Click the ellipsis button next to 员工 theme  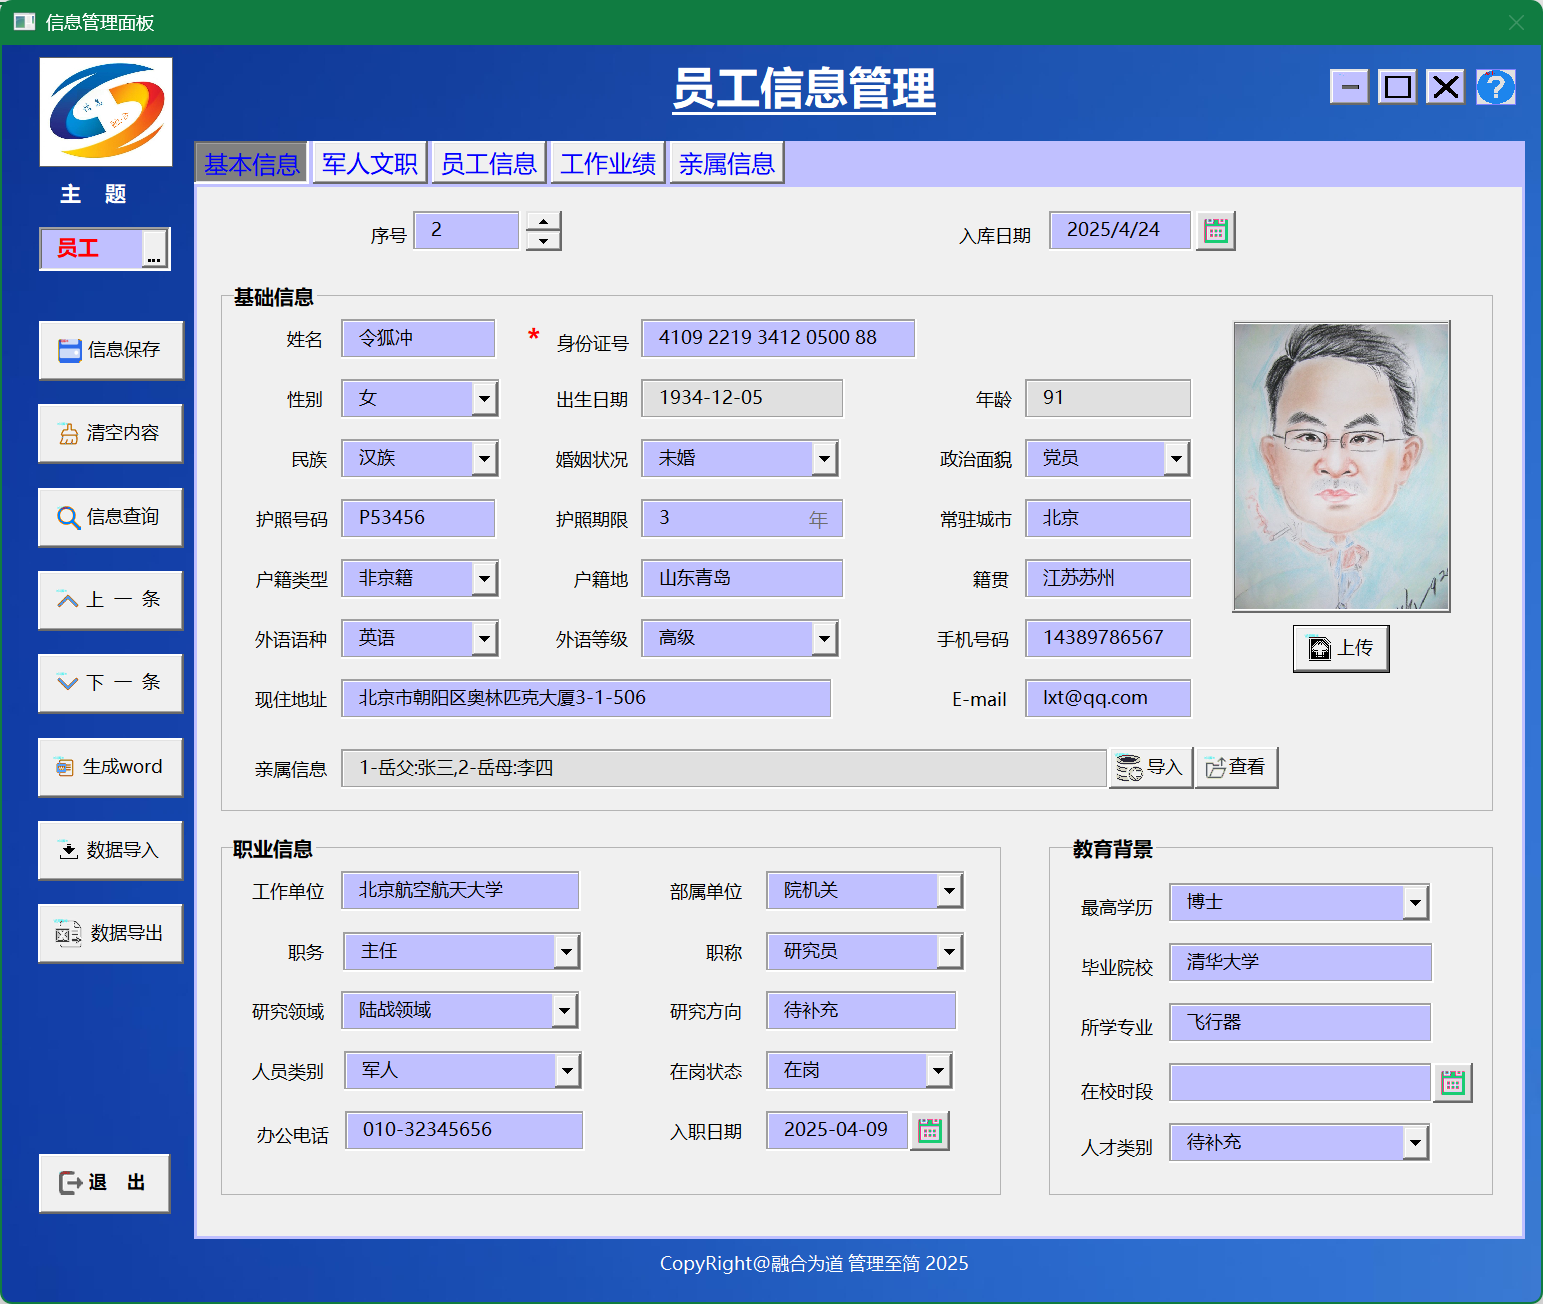(154, 249)
